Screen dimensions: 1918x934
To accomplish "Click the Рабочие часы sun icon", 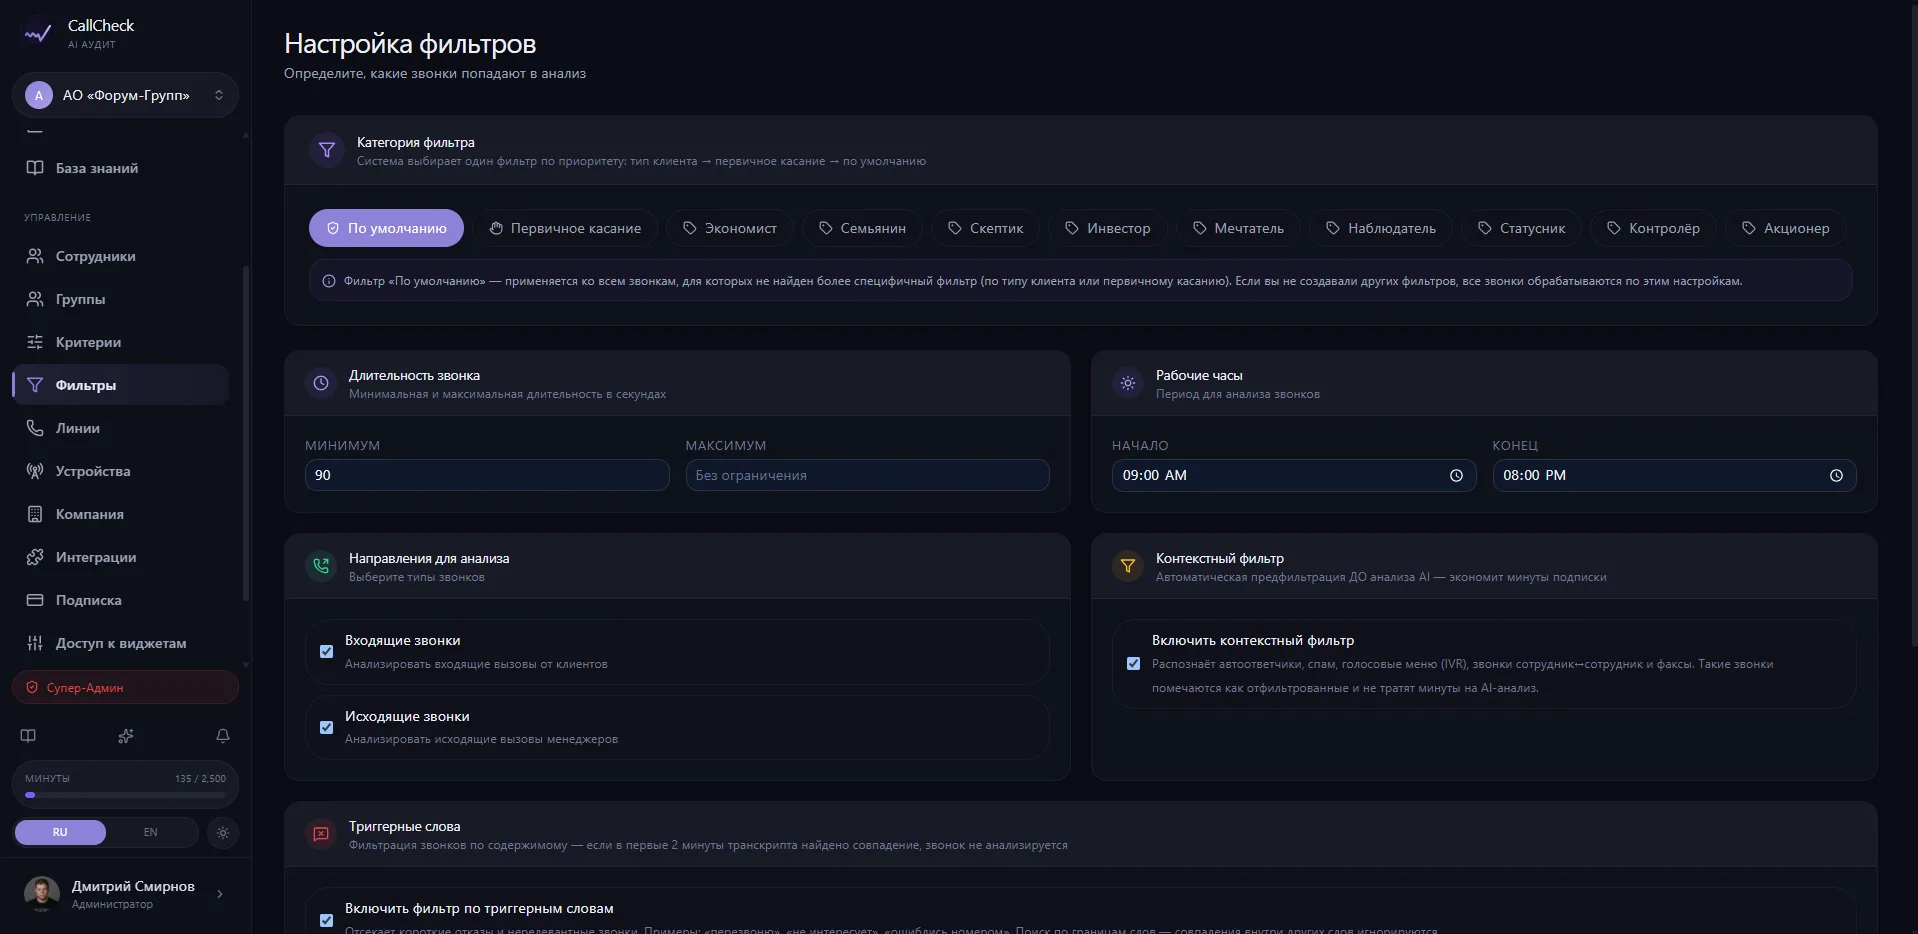I will [1128, 383].
